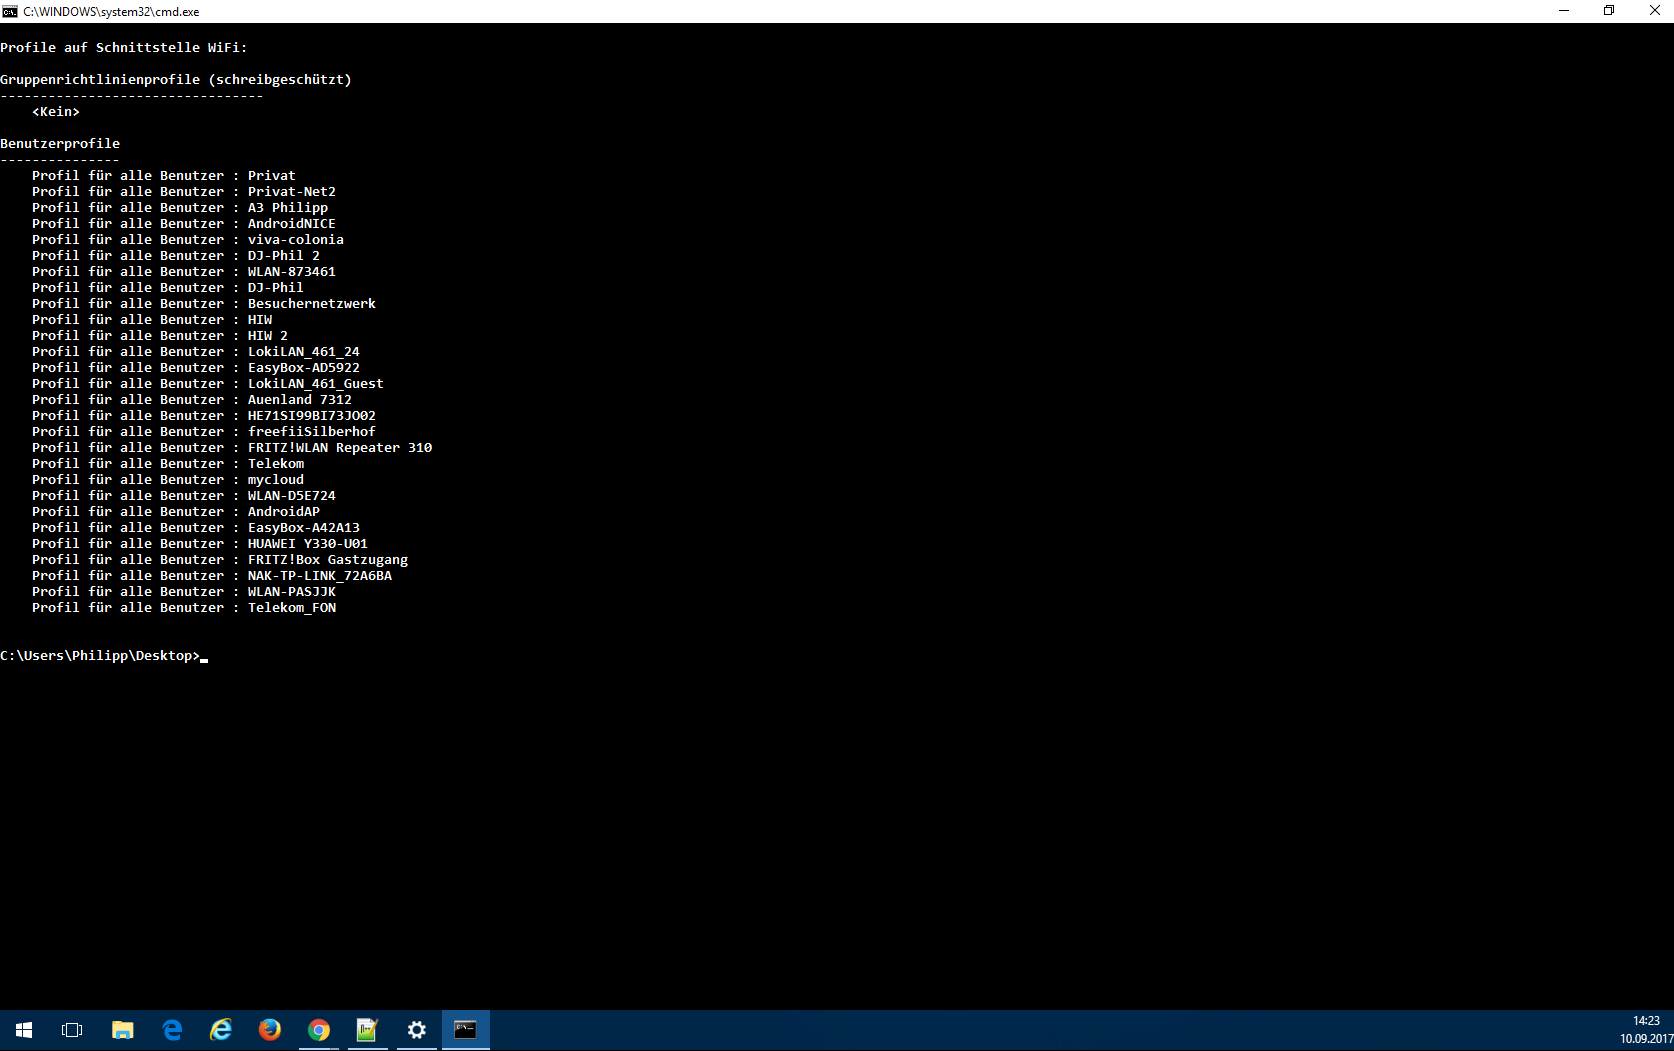Click the 'Privat-Net2' profile entry text
1674x1051 pixels.
point(292,192)
